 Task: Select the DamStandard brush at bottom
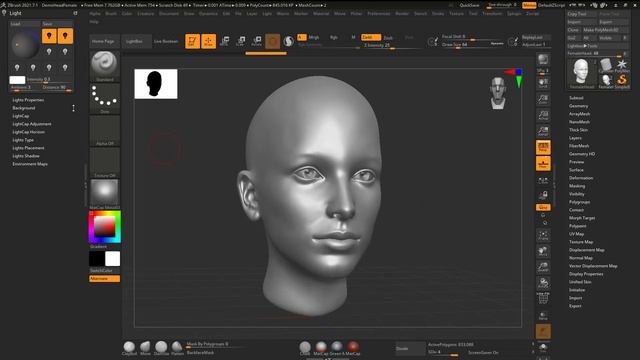click(x=161, y=348)
